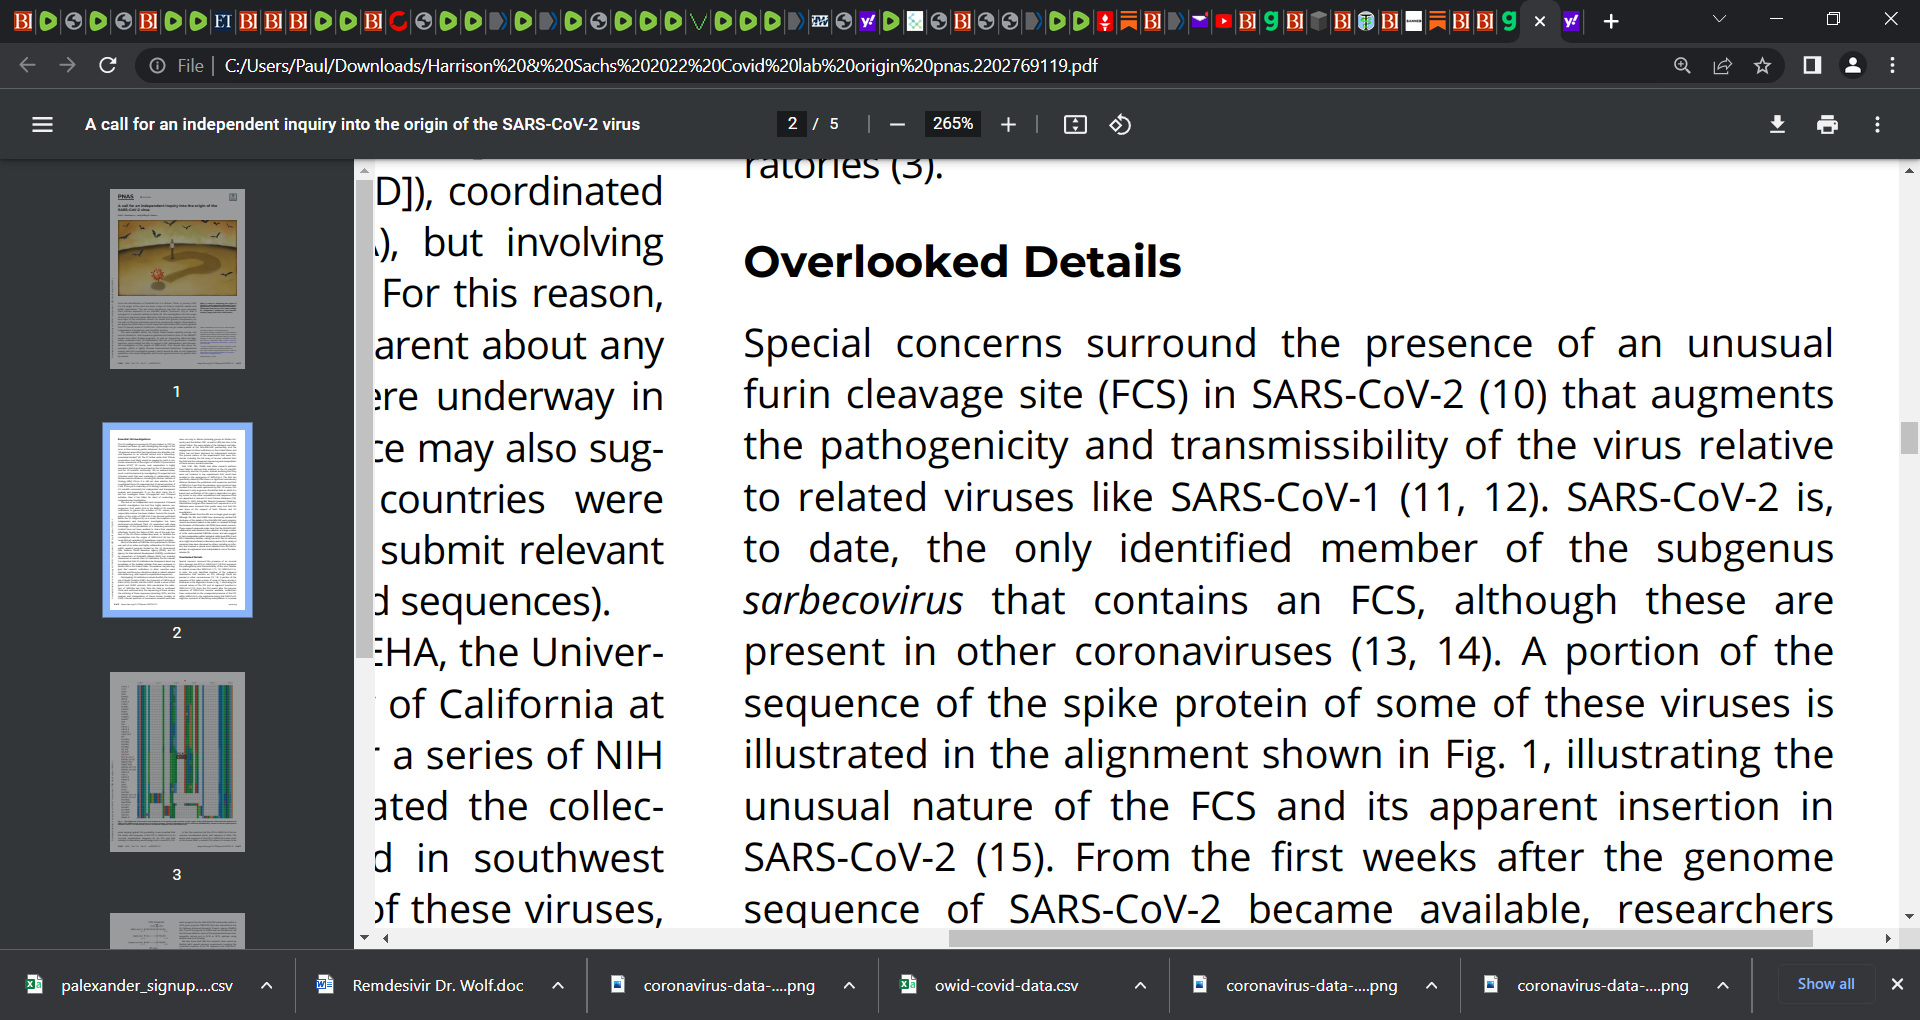Open owid-covid-data.csv download

(x=1005, y=985)
